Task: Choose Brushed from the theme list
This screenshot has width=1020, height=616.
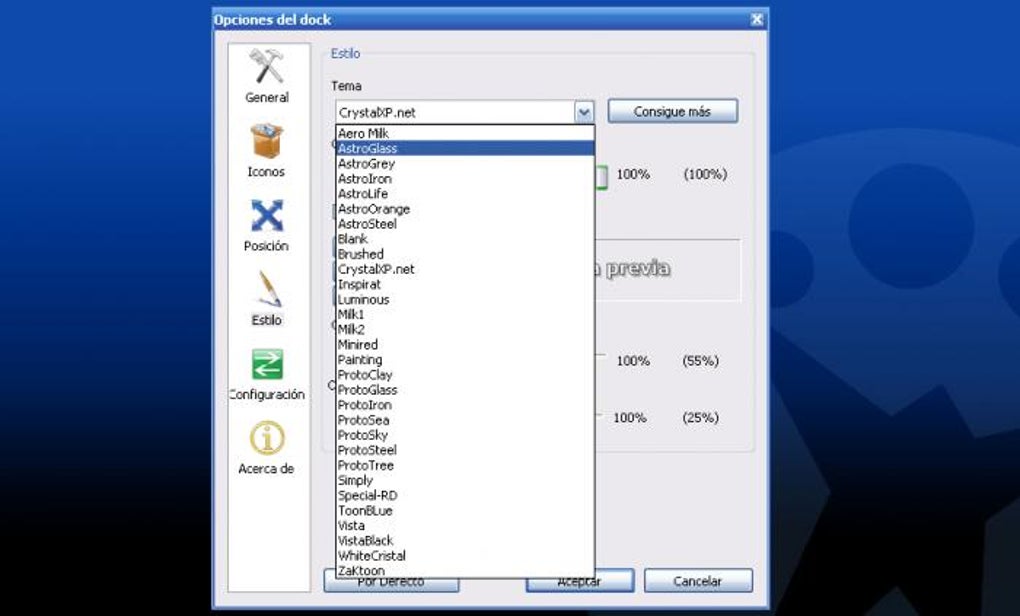Action: (x=465, y=254)
